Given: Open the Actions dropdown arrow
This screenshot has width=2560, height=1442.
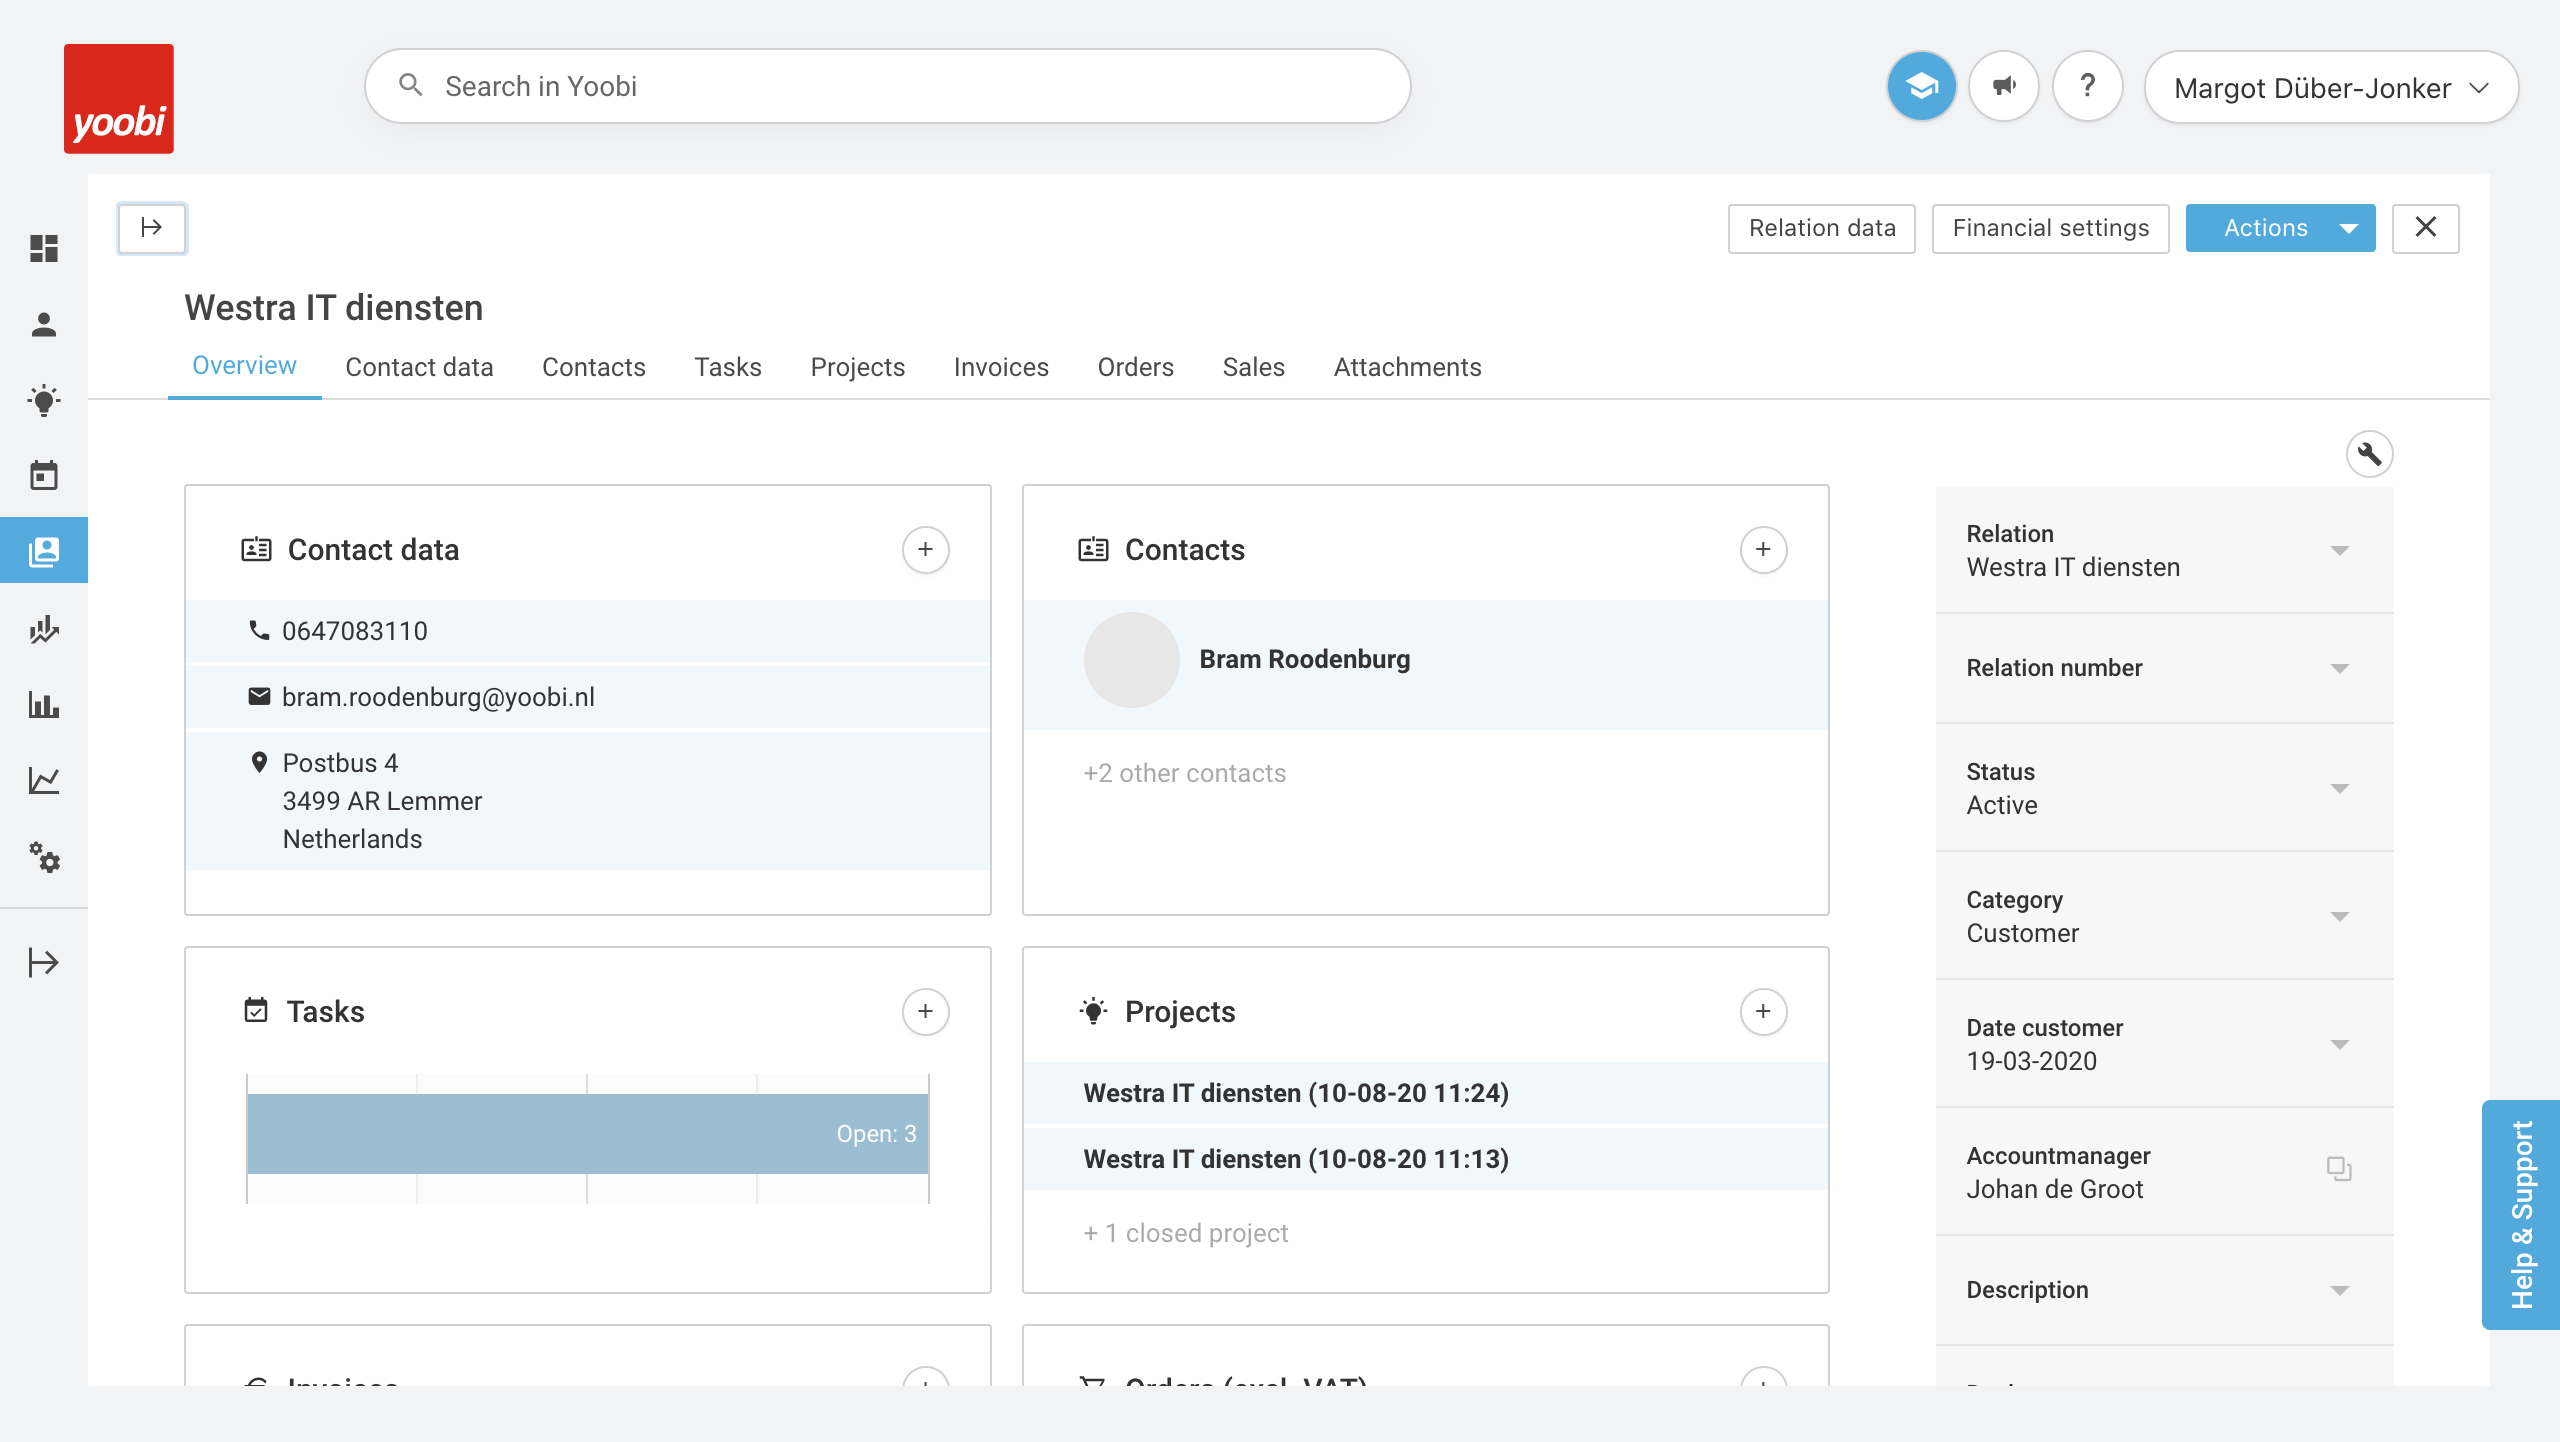Looking at the screenshot, I should (2349, 229).
